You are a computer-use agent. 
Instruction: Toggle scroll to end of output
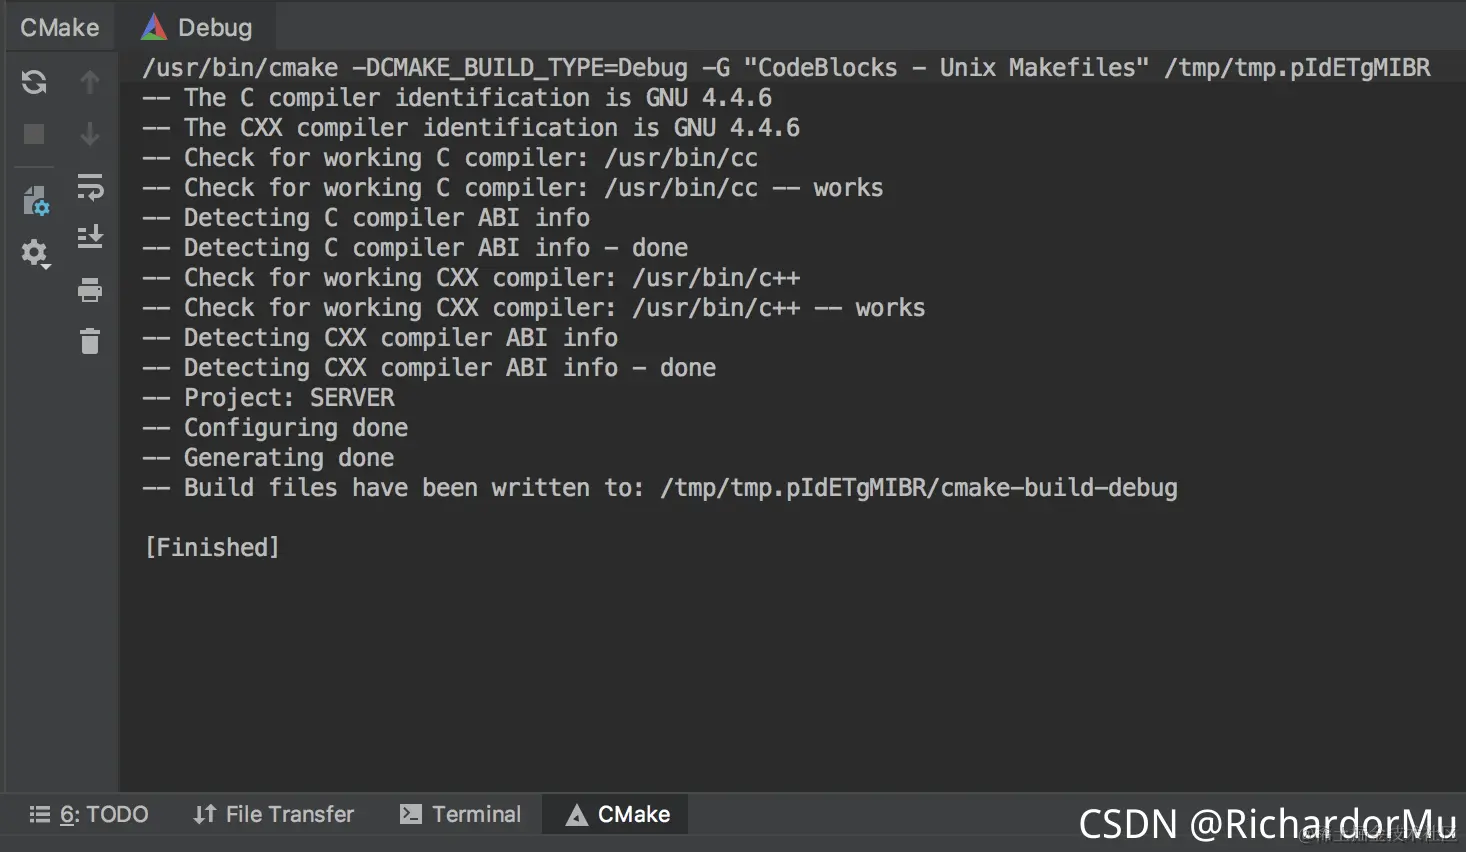pyautogui.click(x=90, y=237)
